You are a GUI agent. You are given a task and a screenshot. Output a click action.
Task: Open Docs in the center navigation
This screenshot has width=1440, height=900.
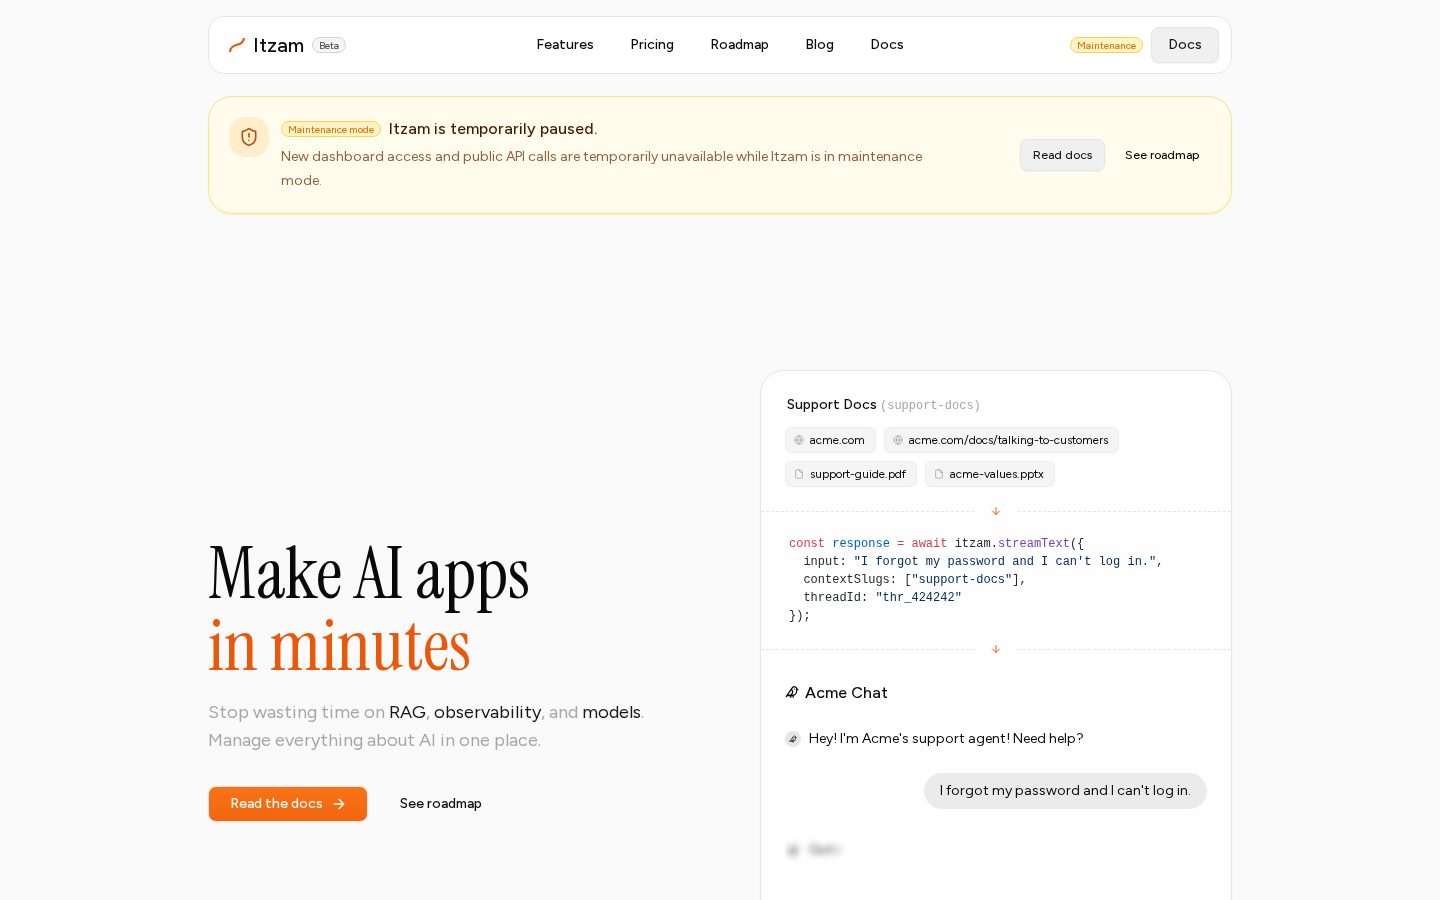click(887, 45)
